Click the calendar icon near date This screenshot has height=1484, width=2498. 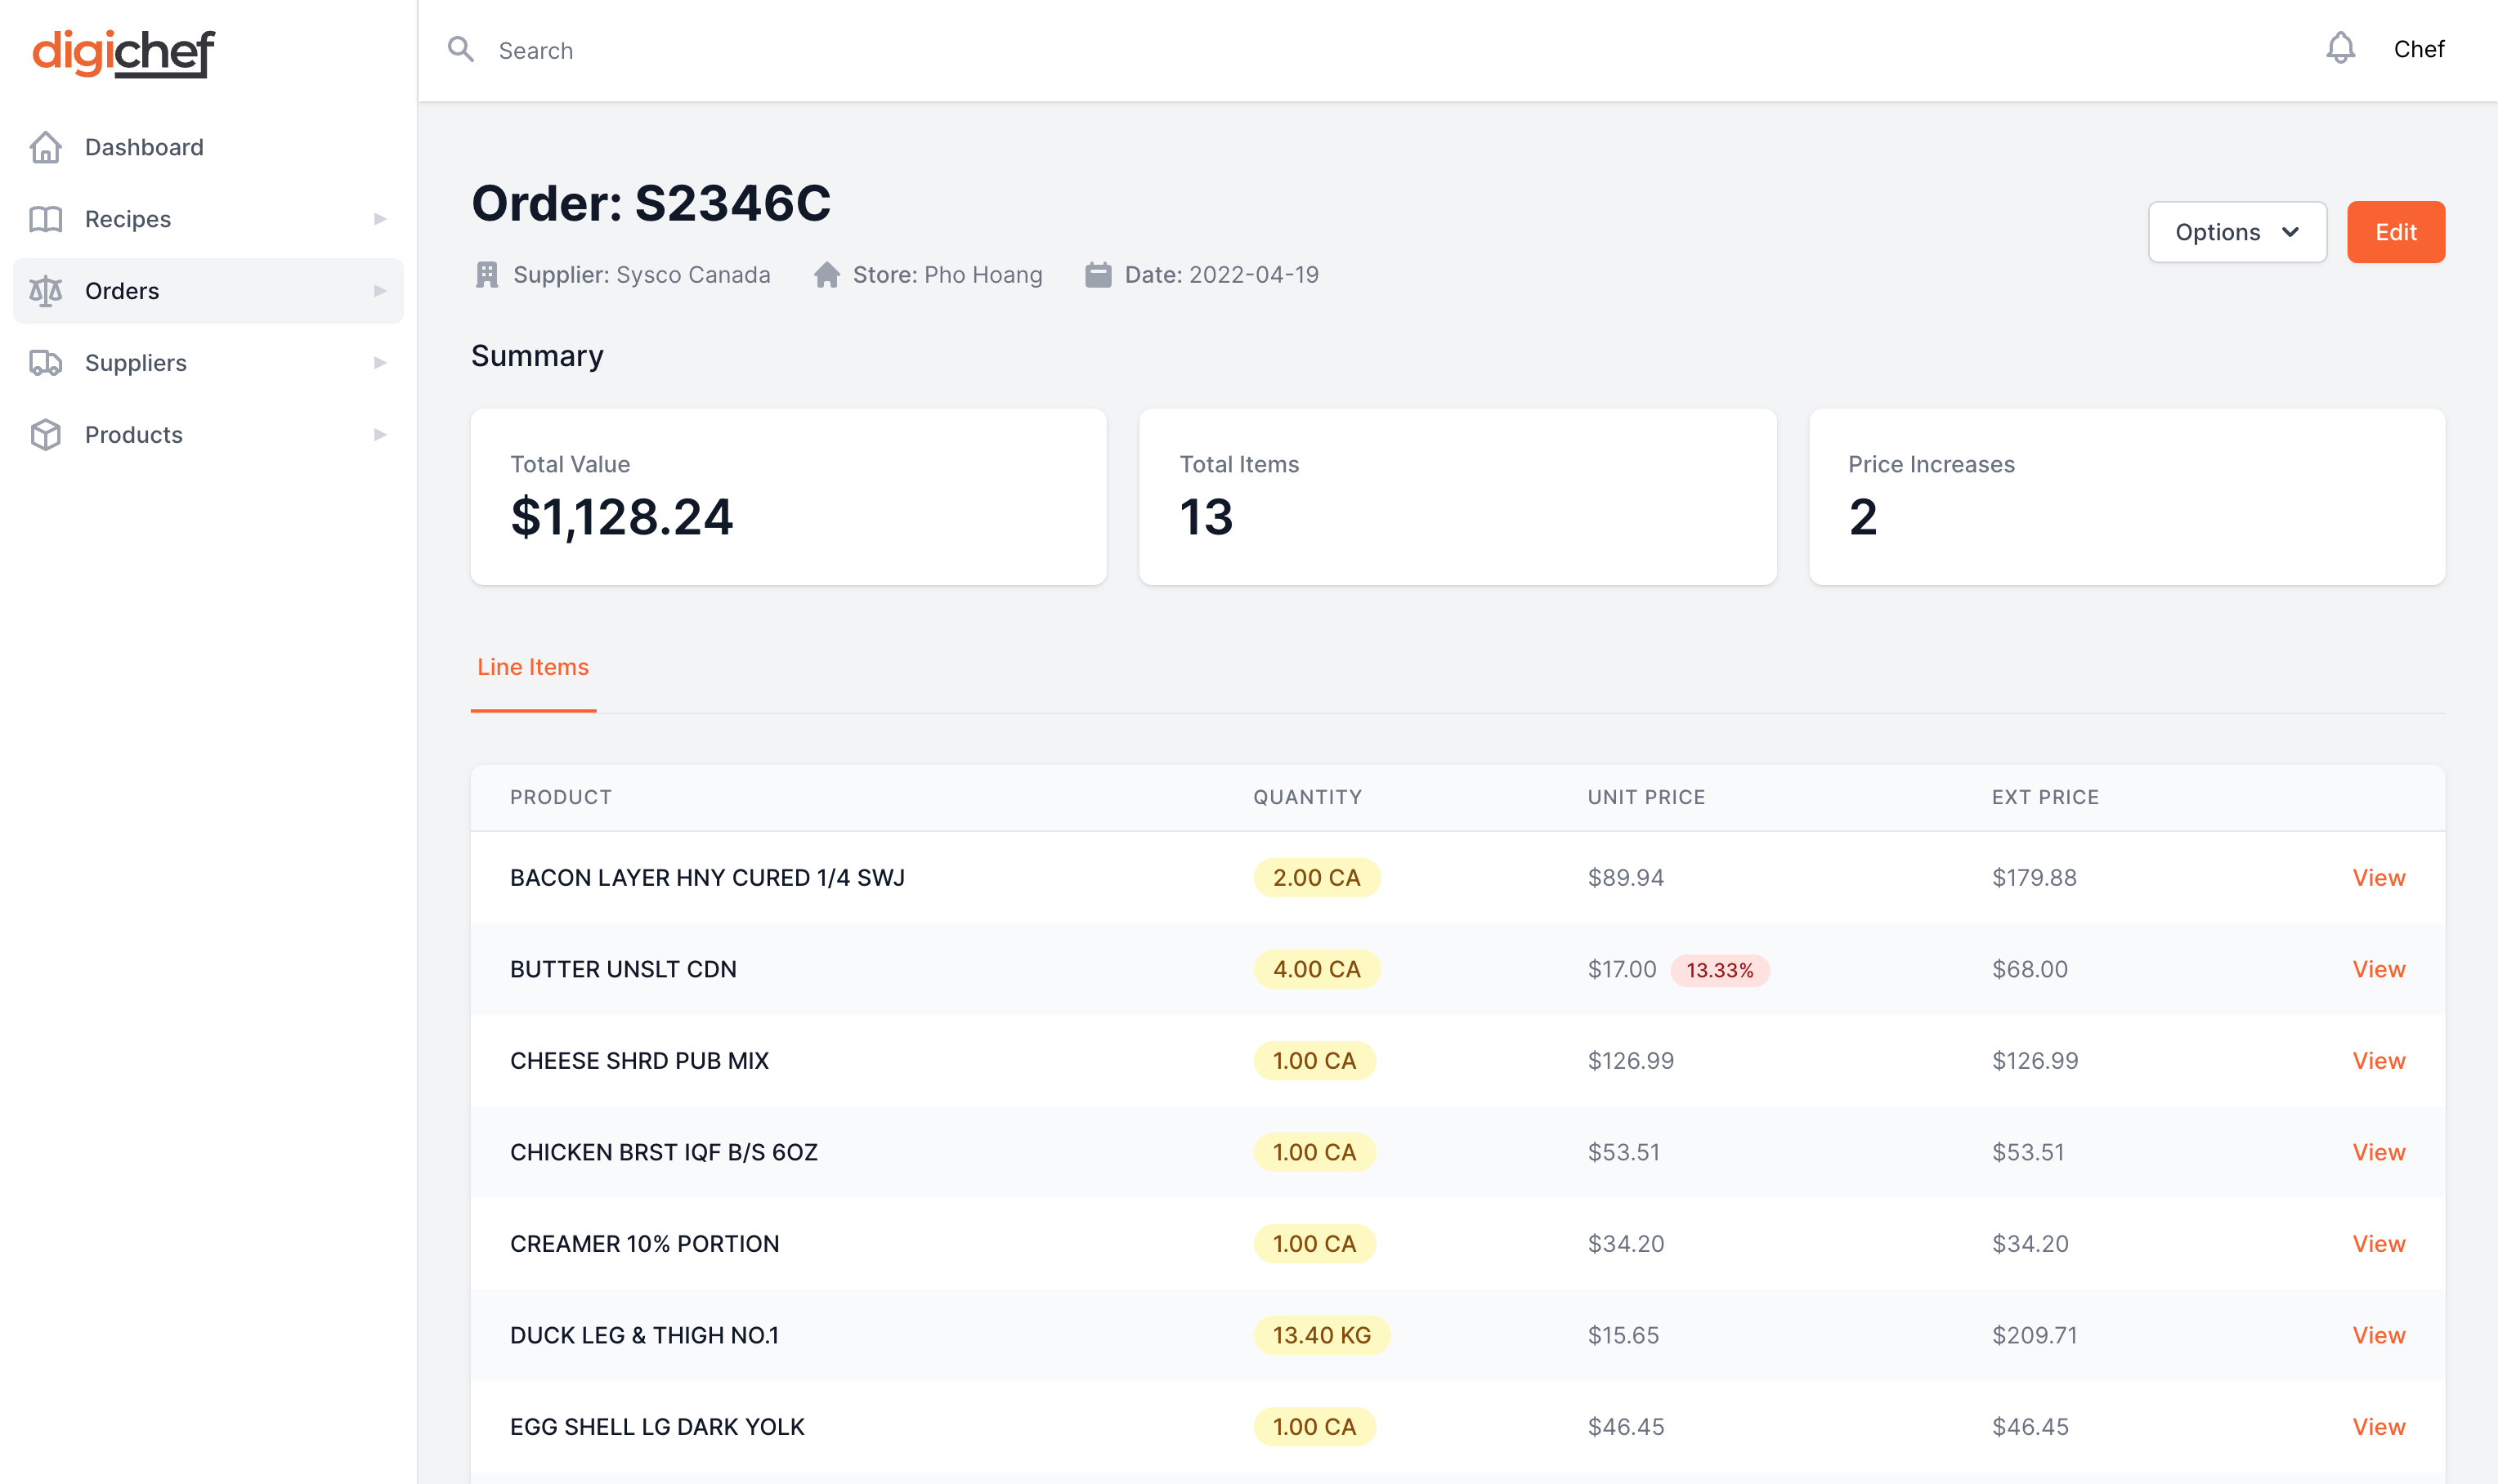(x=1097, y=274)
